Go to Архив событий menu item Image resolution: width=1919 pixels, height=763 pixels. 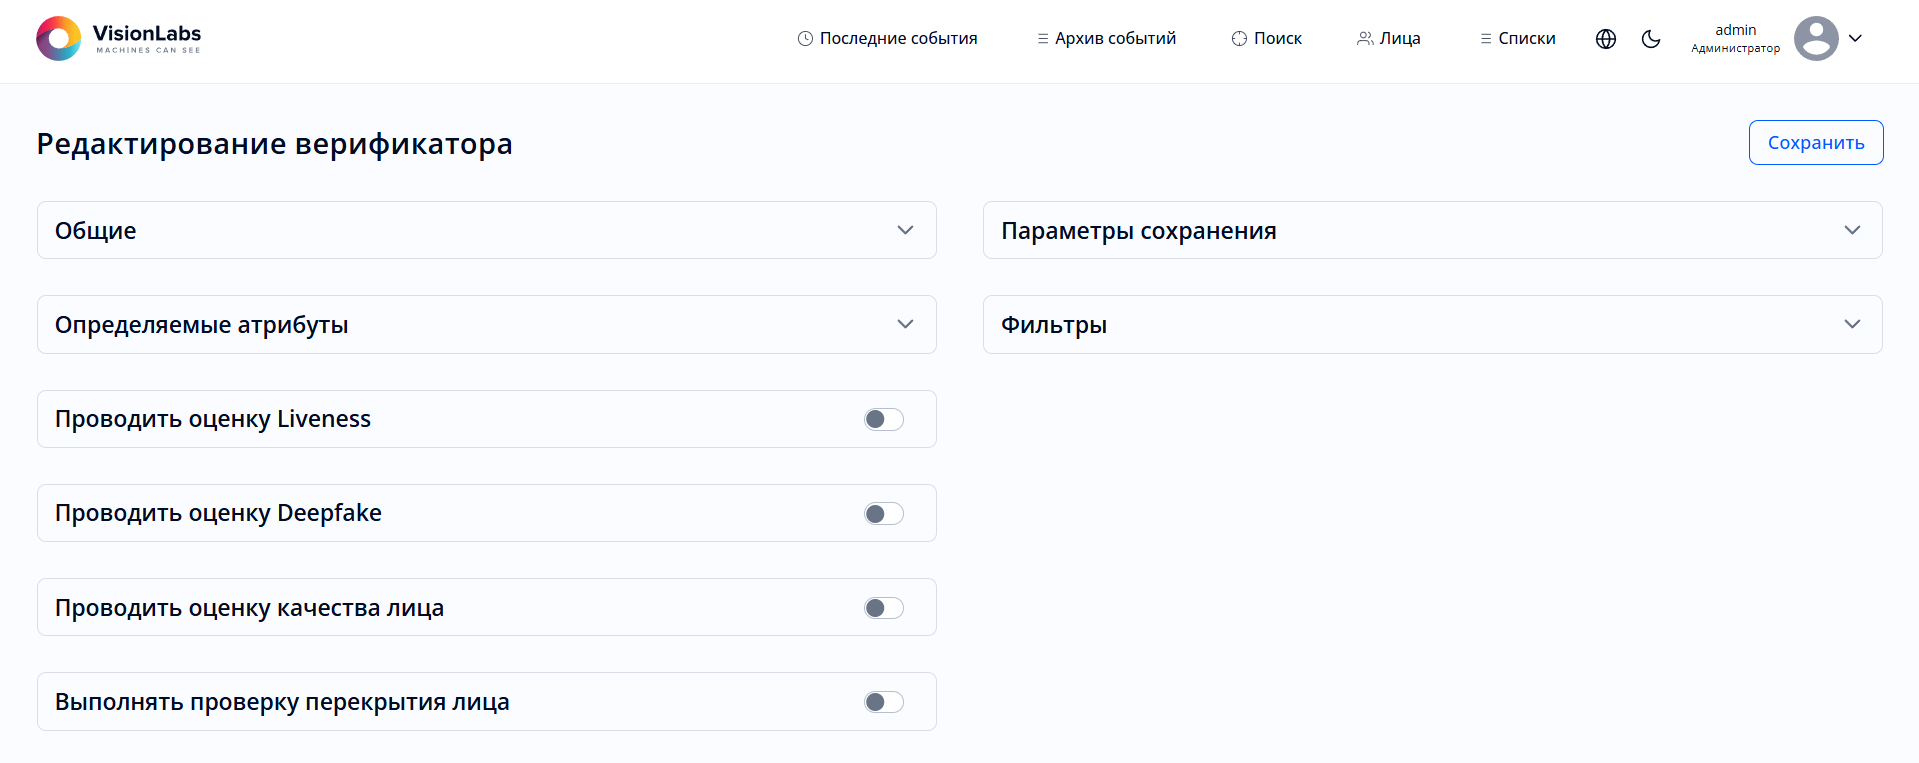click(1115, 39)
